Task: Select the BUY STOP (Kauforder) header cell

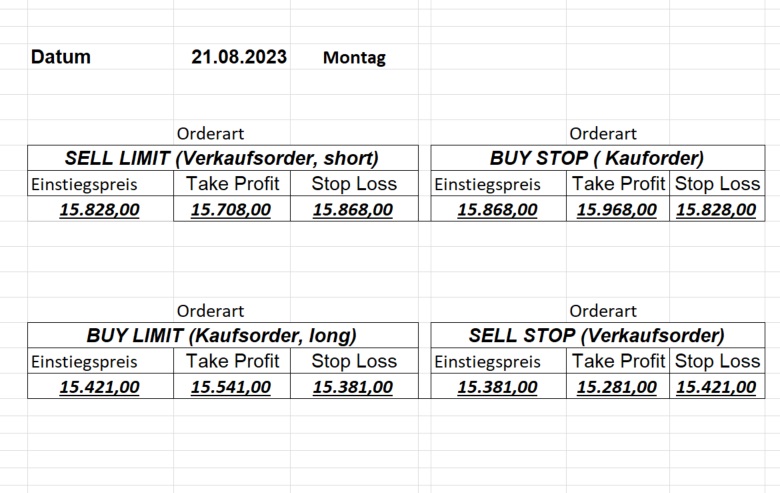Action: coord(597,158)
